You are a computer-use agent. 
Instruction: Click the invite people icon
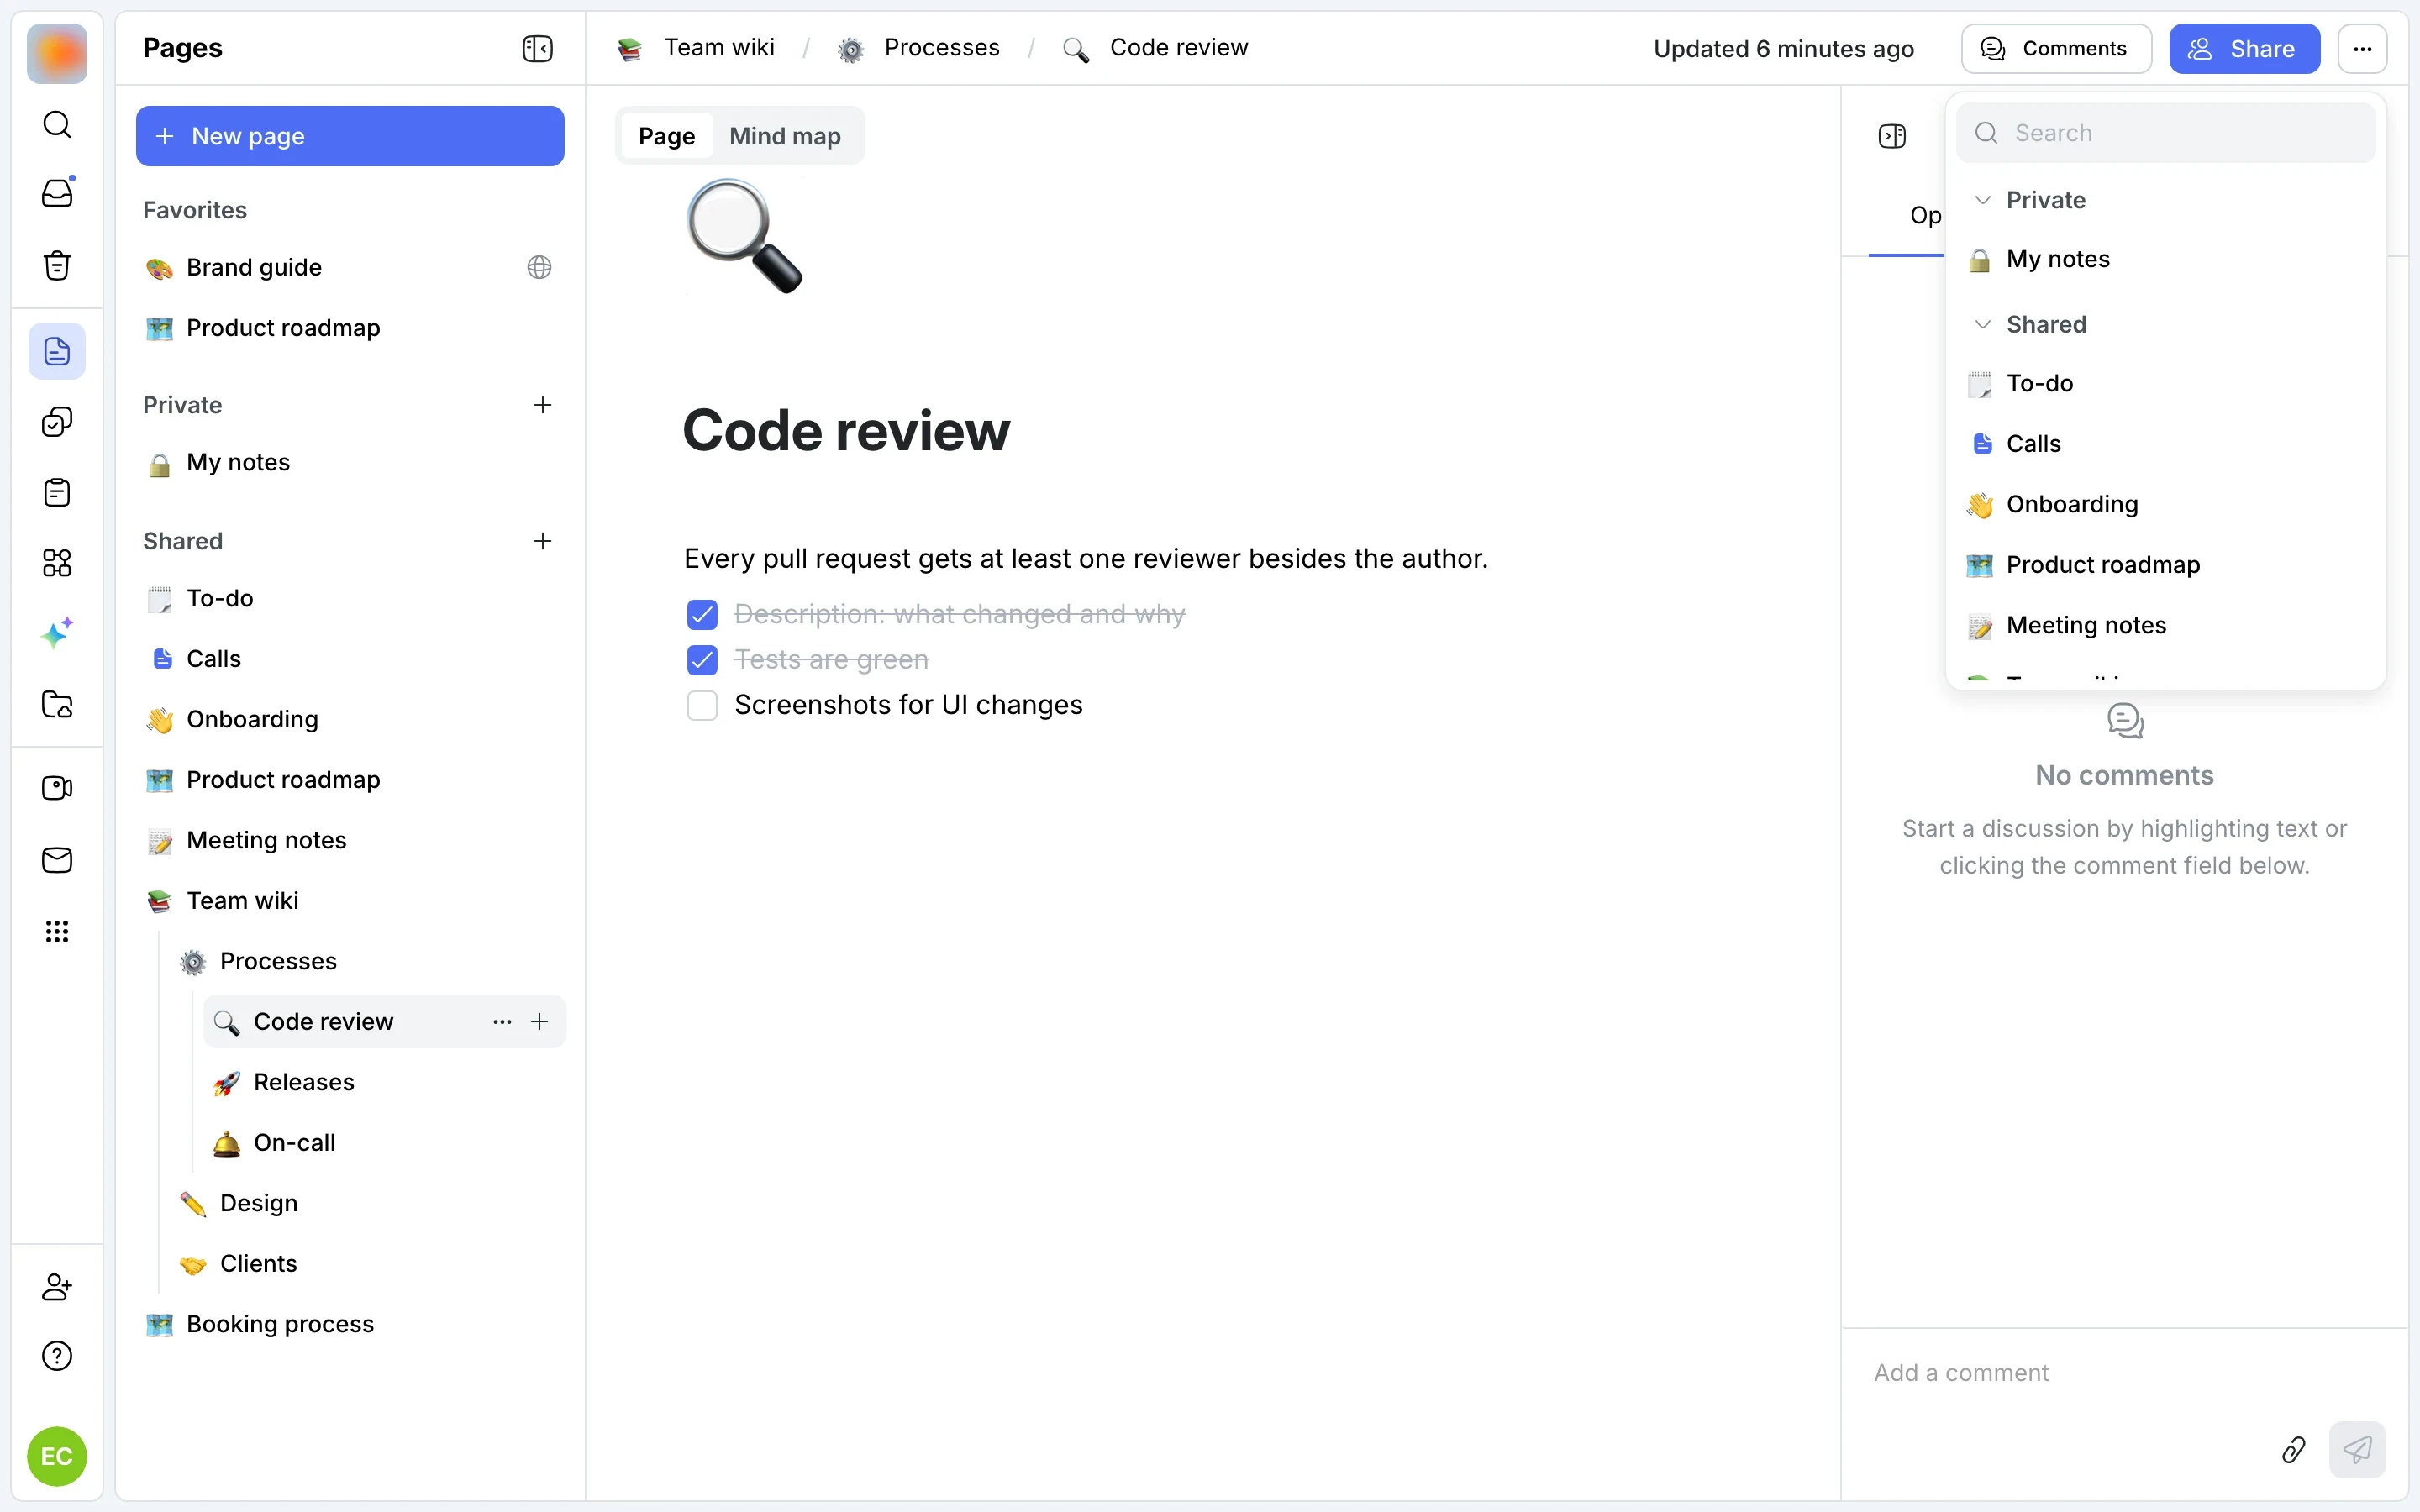[x=57, y=1287]
